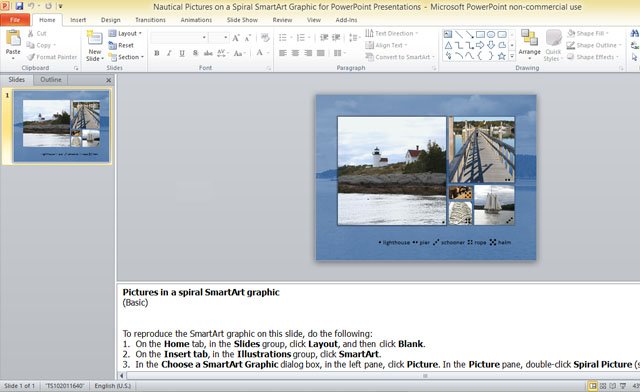Viewport: 640px width, 392px height.
Task: Click Normal view icon in status bar
Action: (593, 386)
